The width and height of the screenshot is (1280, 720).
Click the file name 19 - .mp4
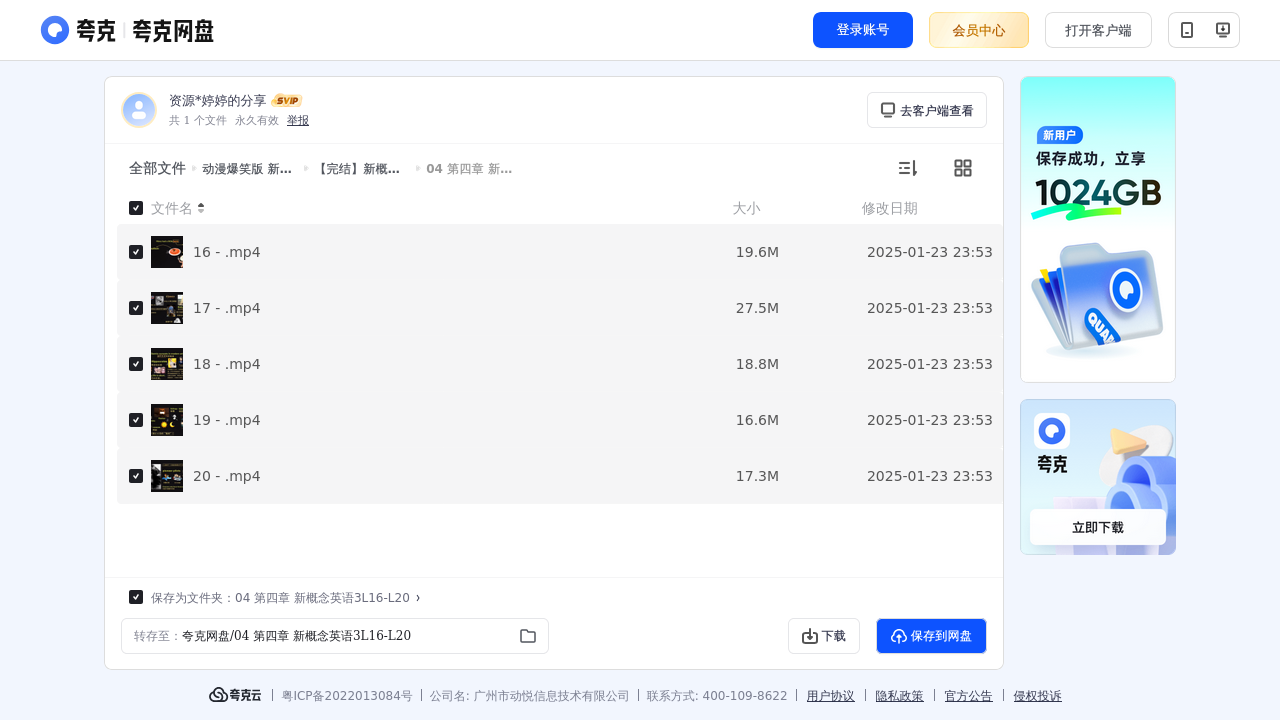coord(227,420)
